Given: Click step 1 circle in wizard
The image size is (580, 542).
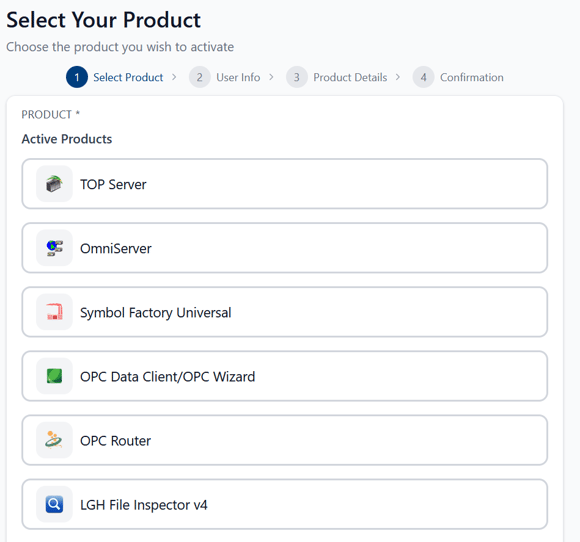Looking at the screenshot, I should tap(77, 77).
